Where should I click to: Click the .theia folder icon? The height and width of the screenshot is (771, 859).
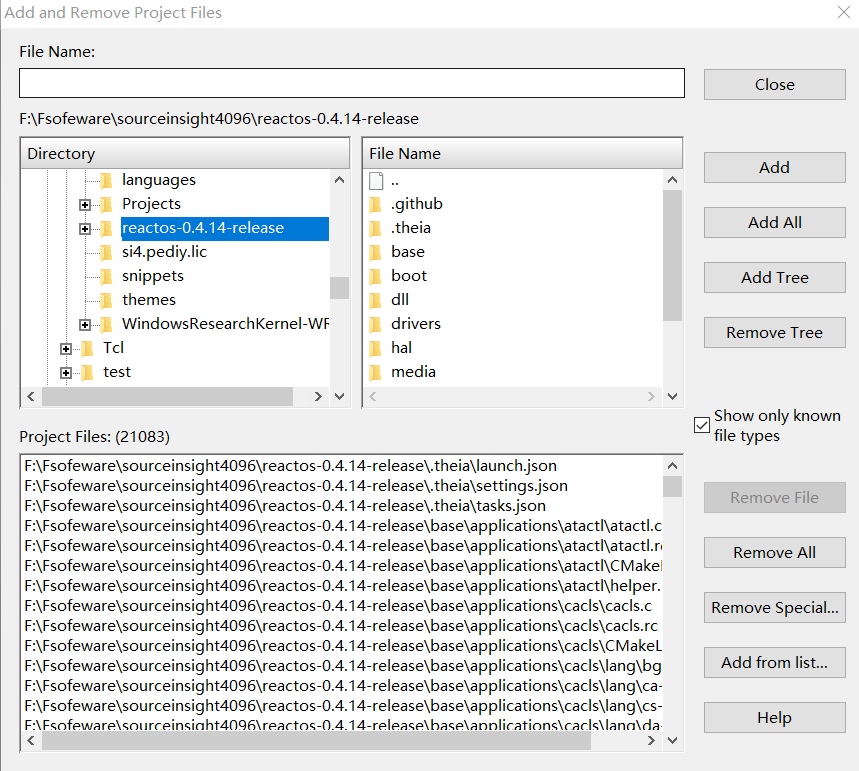(x=375, y=229)
